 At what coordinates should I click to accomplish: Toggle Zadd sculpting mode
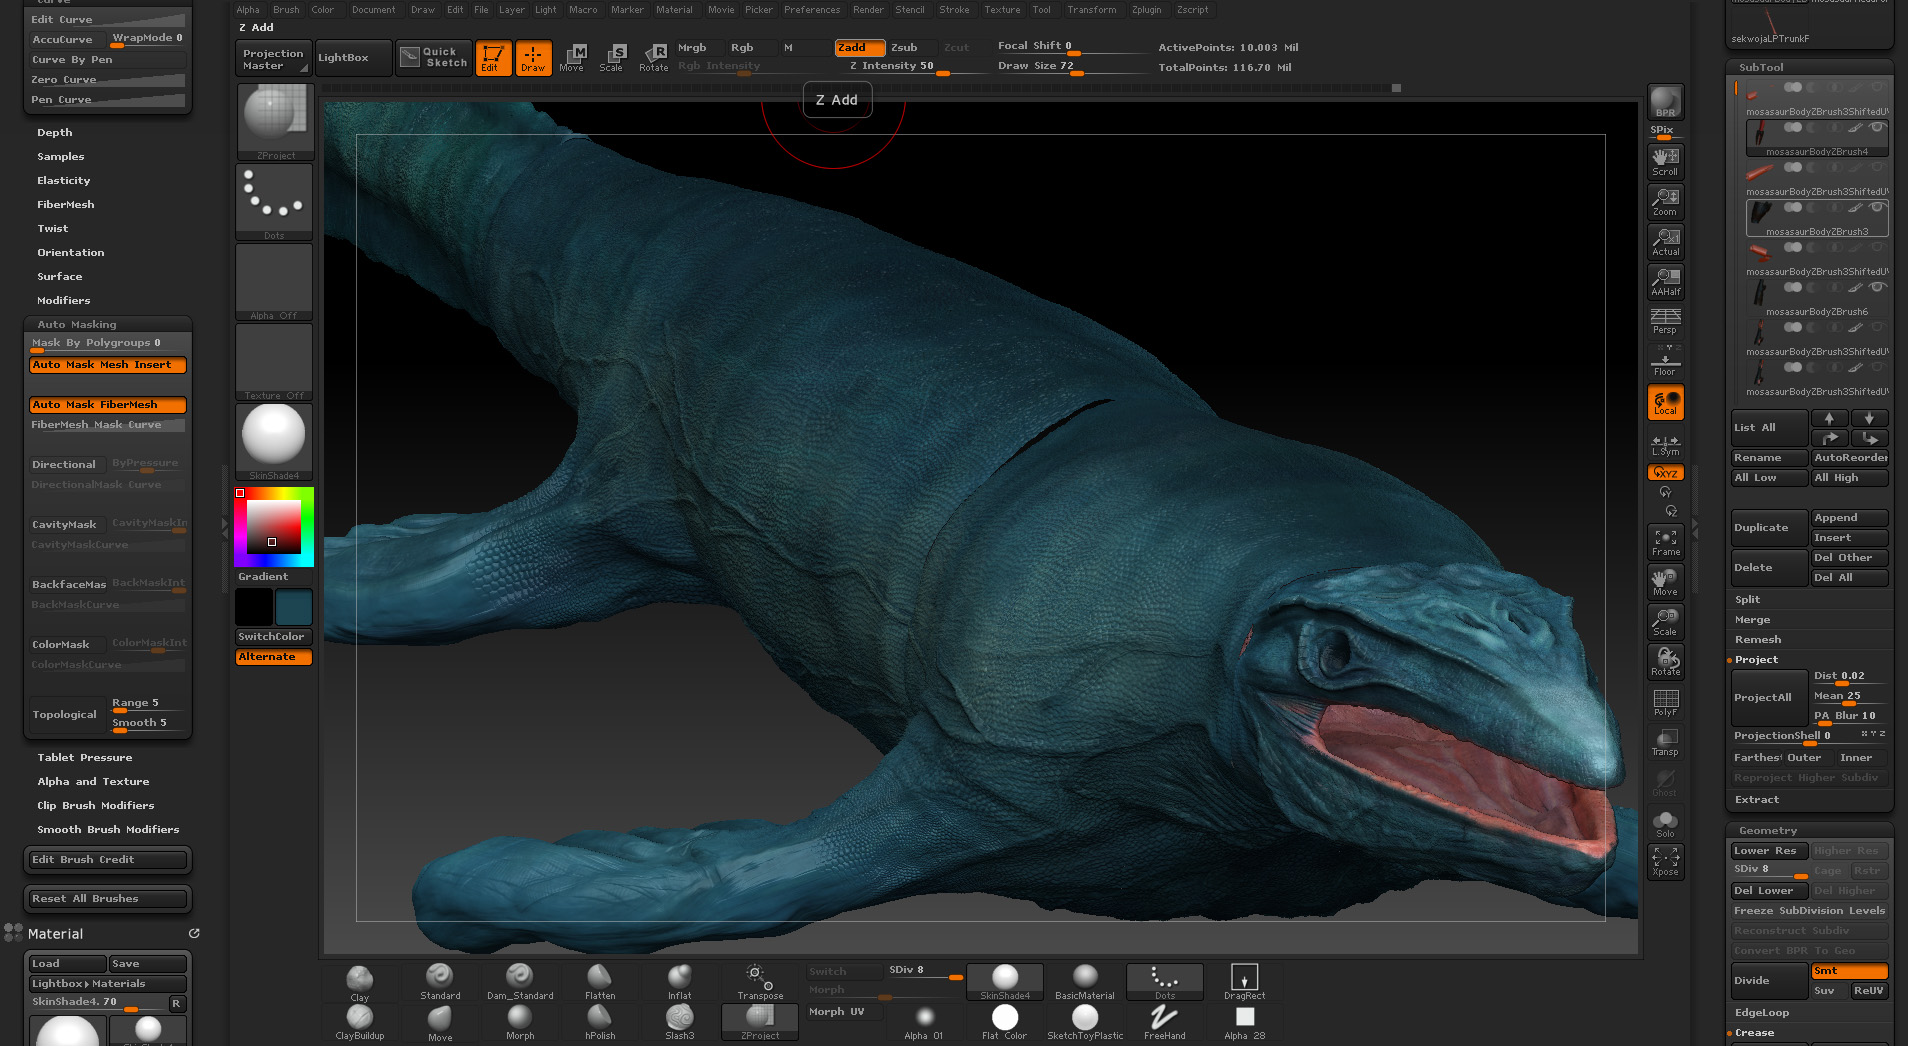(858, 46)
